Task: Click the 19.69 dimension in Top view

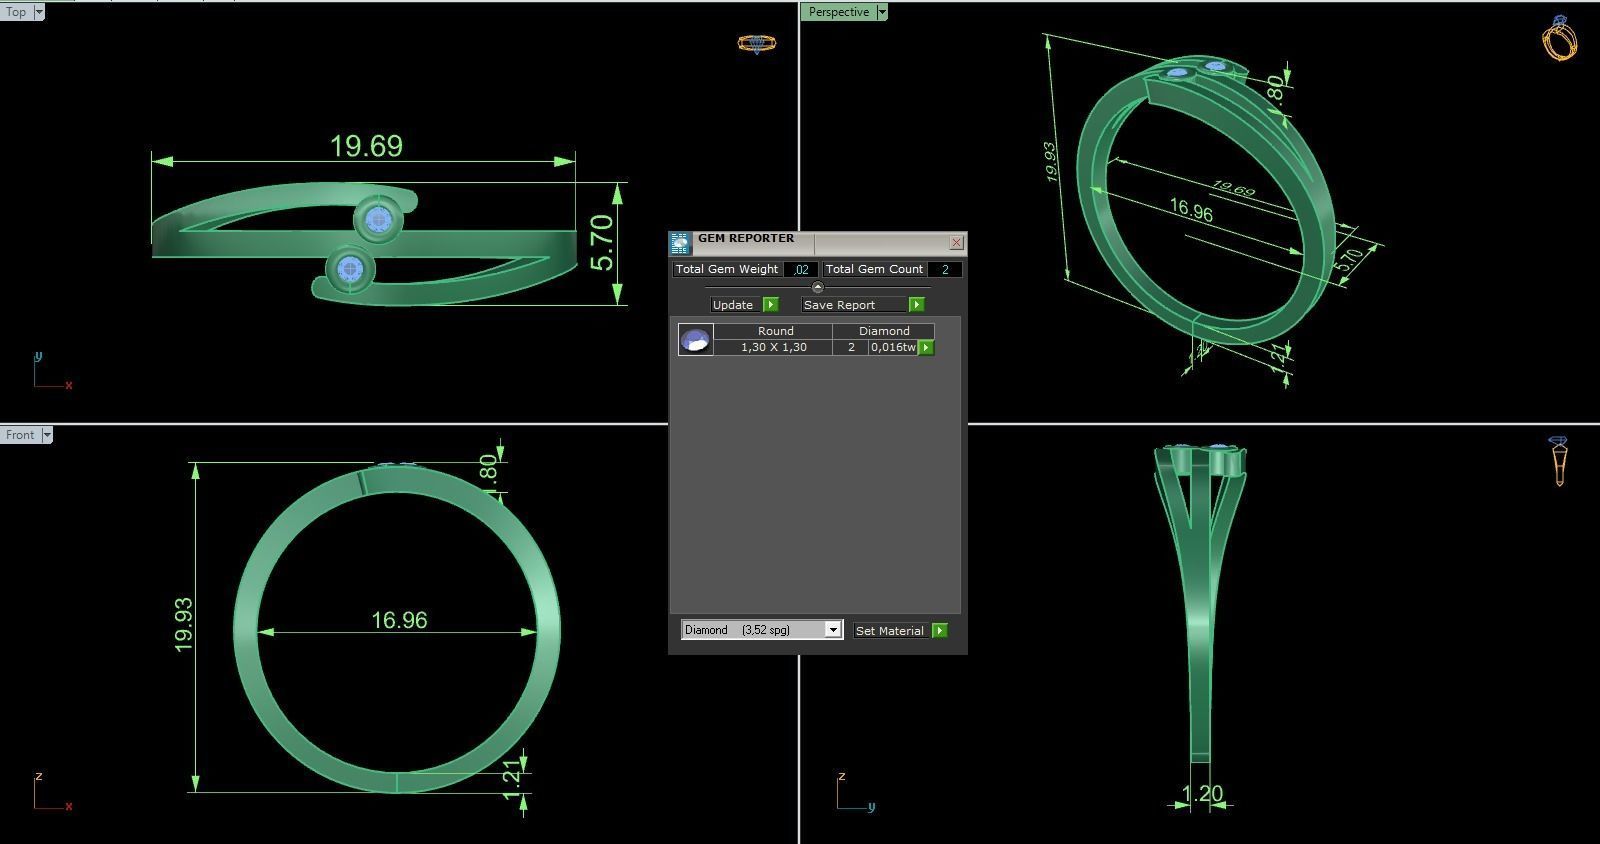Action: point(366,146)
